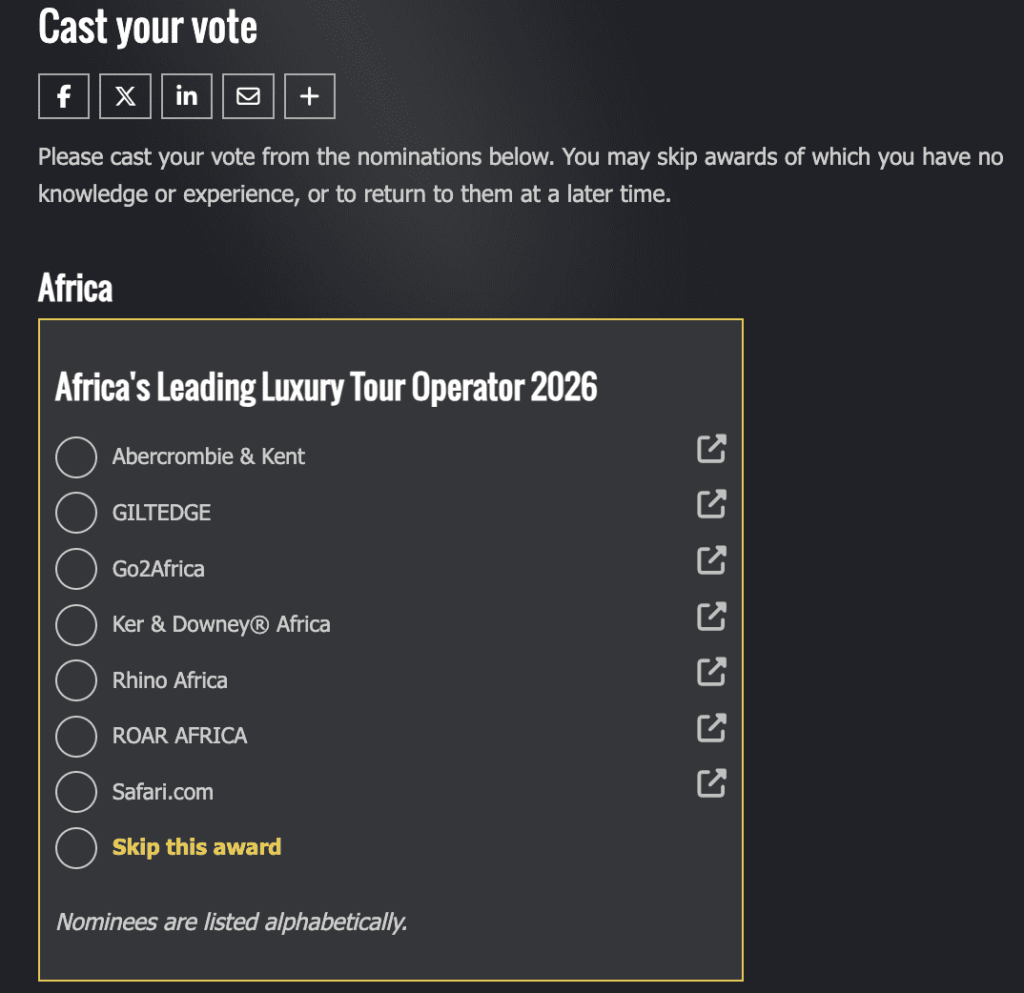
Task: Choose the Go2Africa radio button
Action: (x=76, y=569)
